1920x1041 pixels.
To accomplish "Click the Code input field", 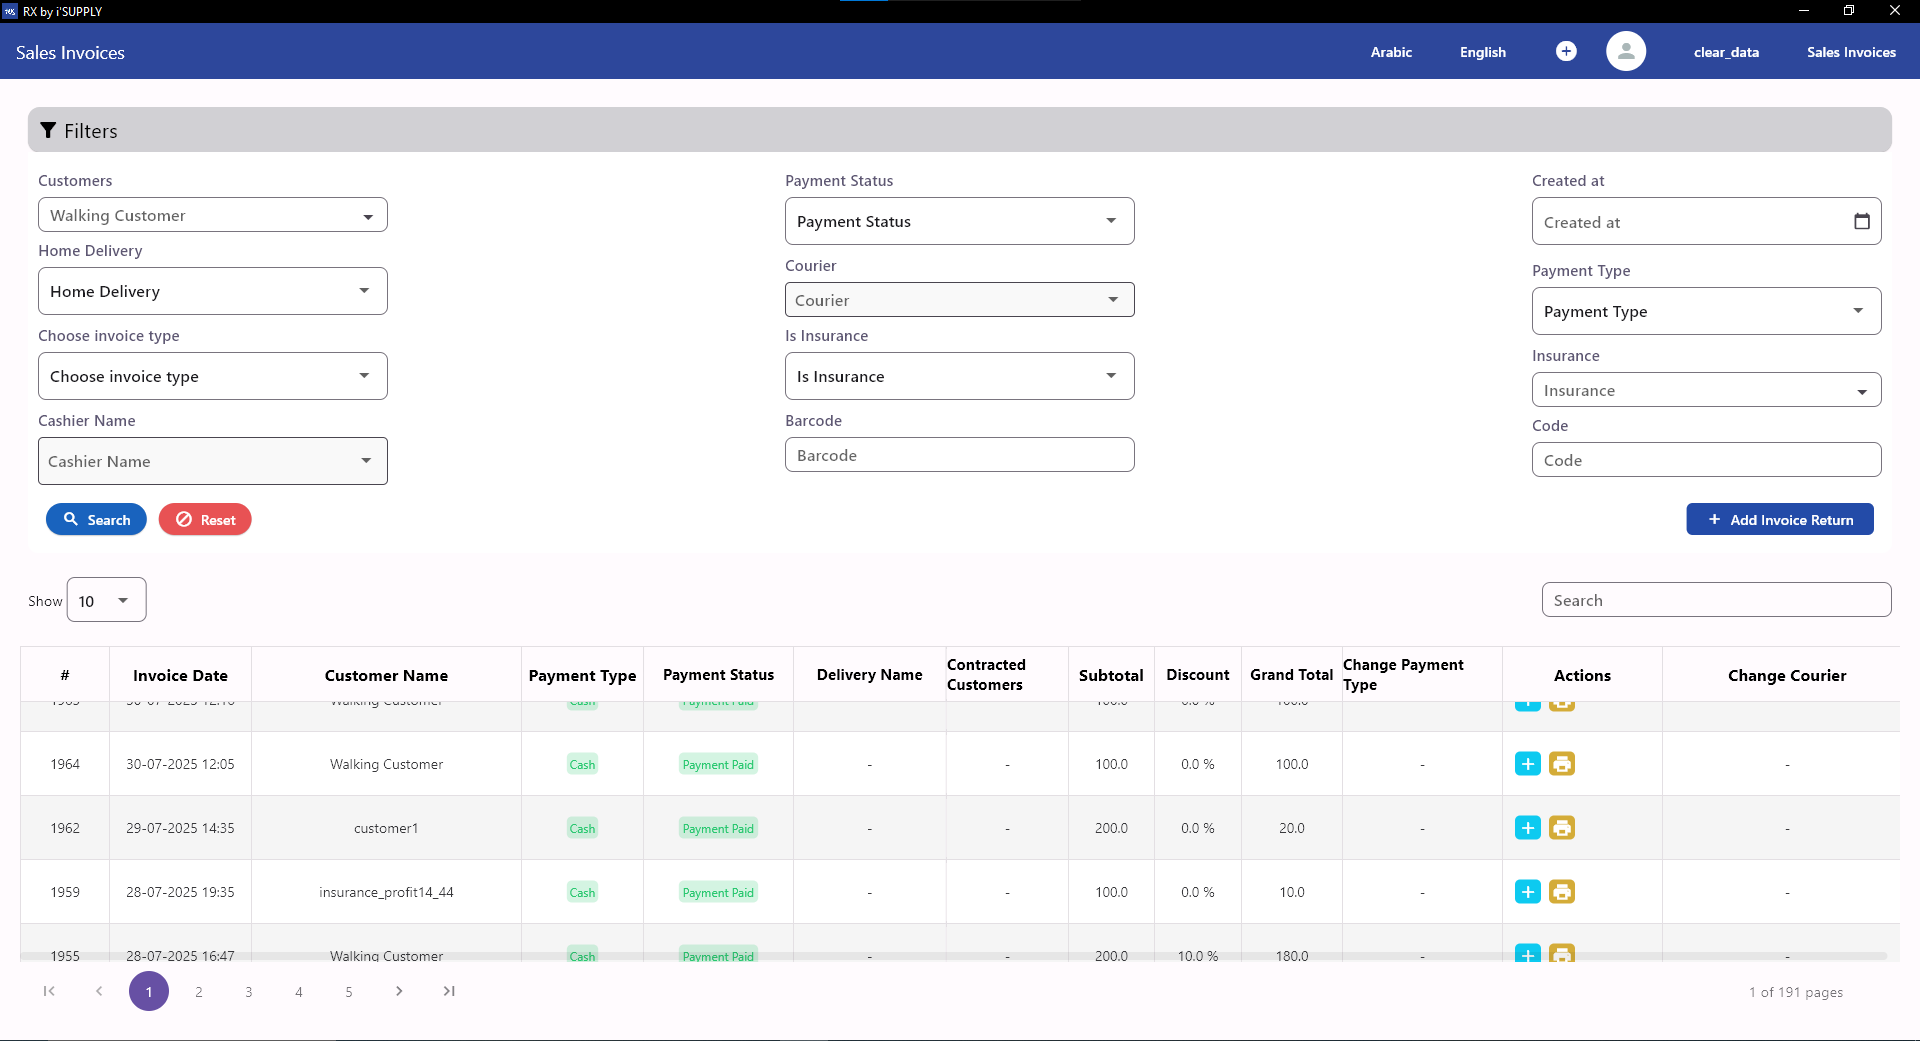I will click(1707, 460).
